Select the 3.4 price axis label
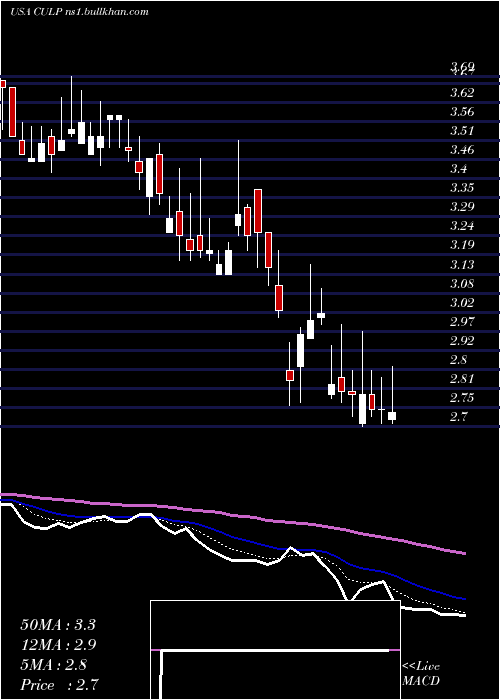Screen dimensions: 500x700 click(459, 169)
